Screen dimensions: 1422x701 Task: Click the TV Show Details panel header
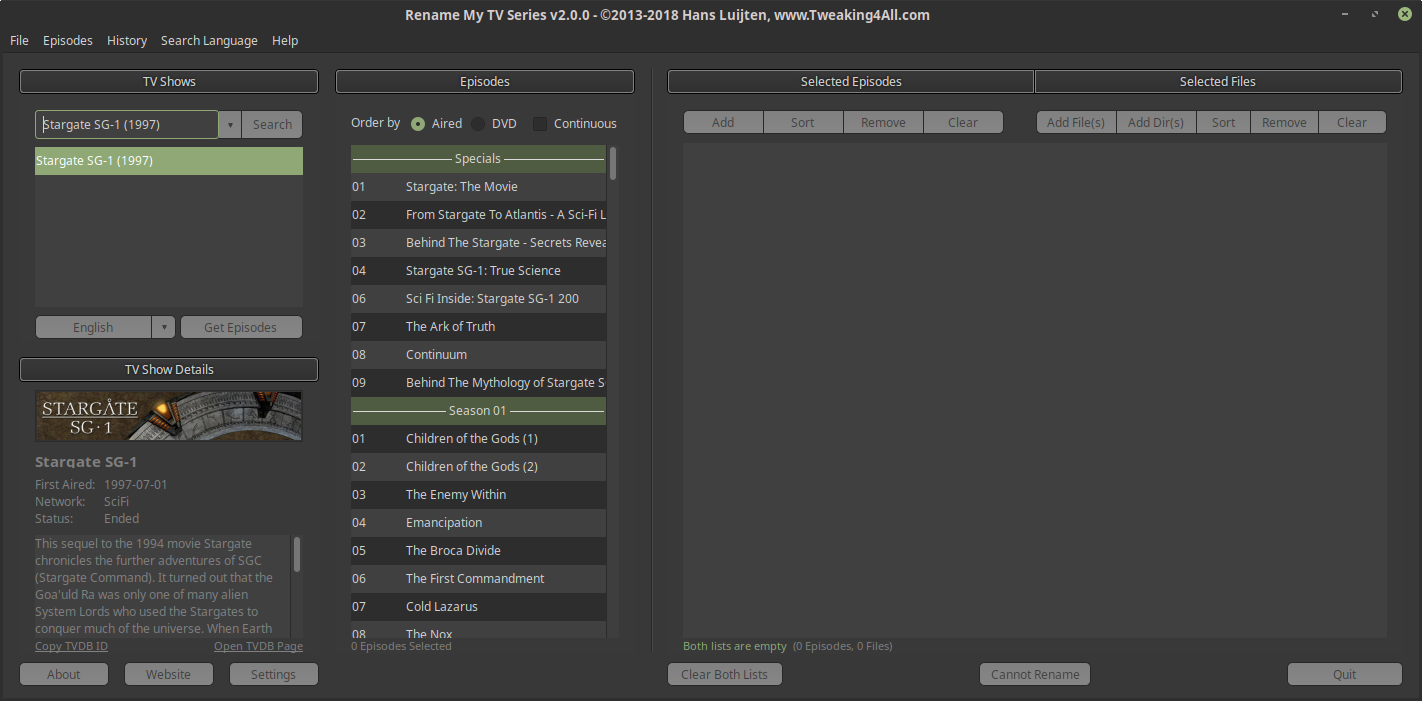click(169, 369)
